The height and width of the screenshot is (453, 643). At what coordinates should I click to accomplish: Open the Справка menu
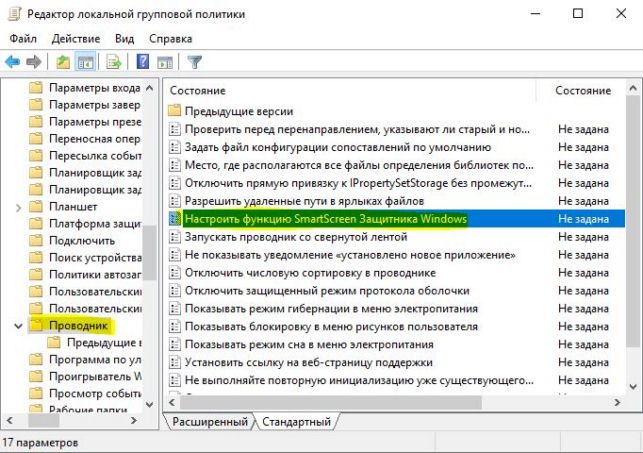[x=171, y=39]
